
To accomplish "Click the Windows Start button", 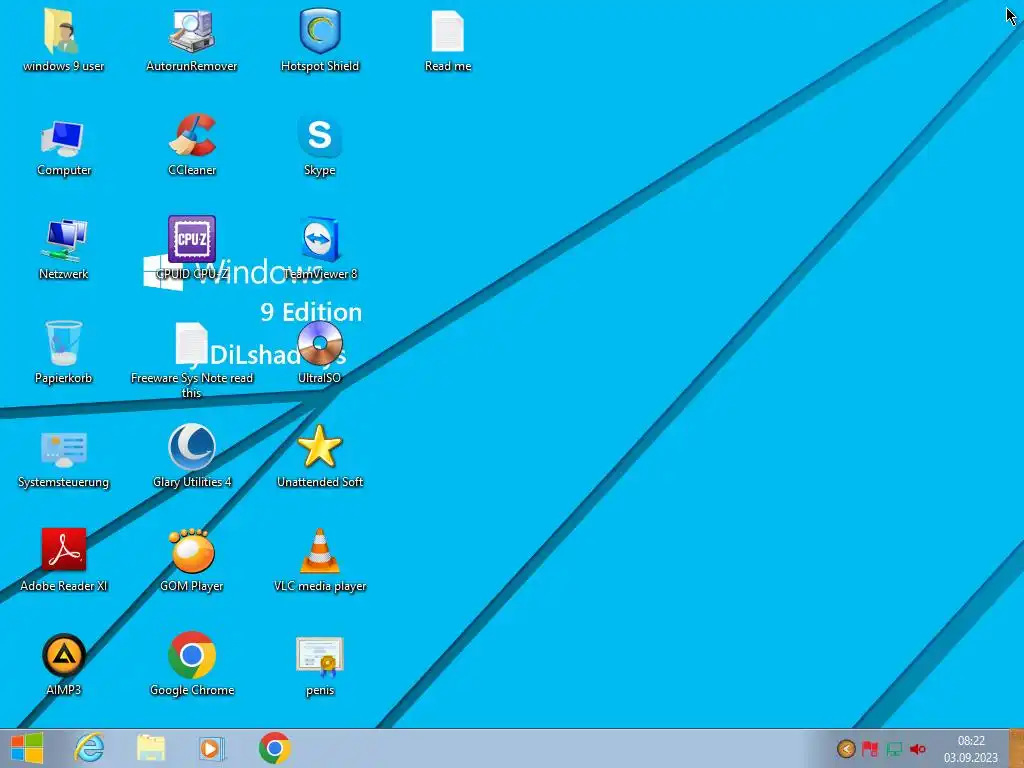I will click(27, 748).
